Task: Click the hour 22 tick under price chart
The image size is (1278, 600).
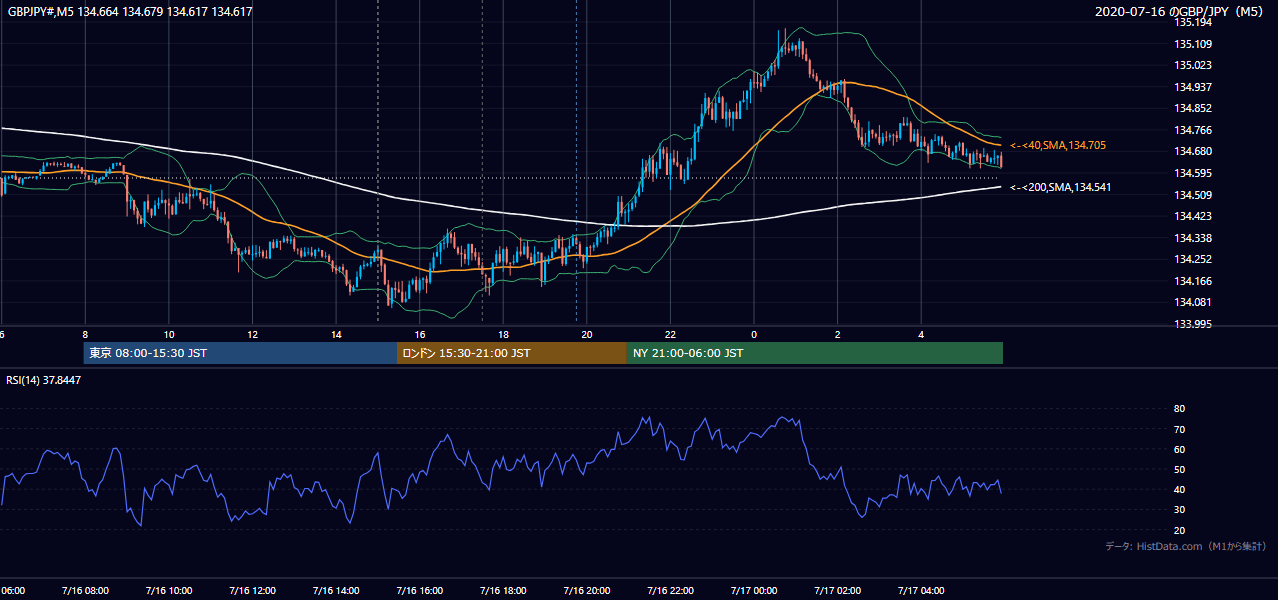Action: 670,335
